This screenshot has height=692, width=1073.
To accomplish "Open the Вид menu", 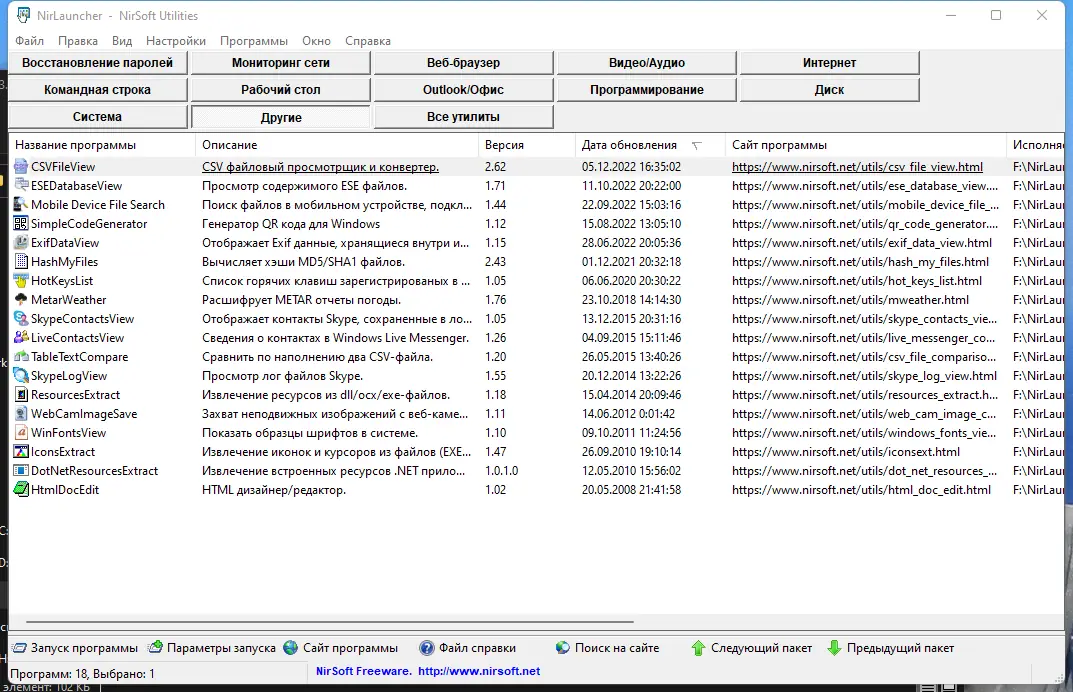I will 122,41.
